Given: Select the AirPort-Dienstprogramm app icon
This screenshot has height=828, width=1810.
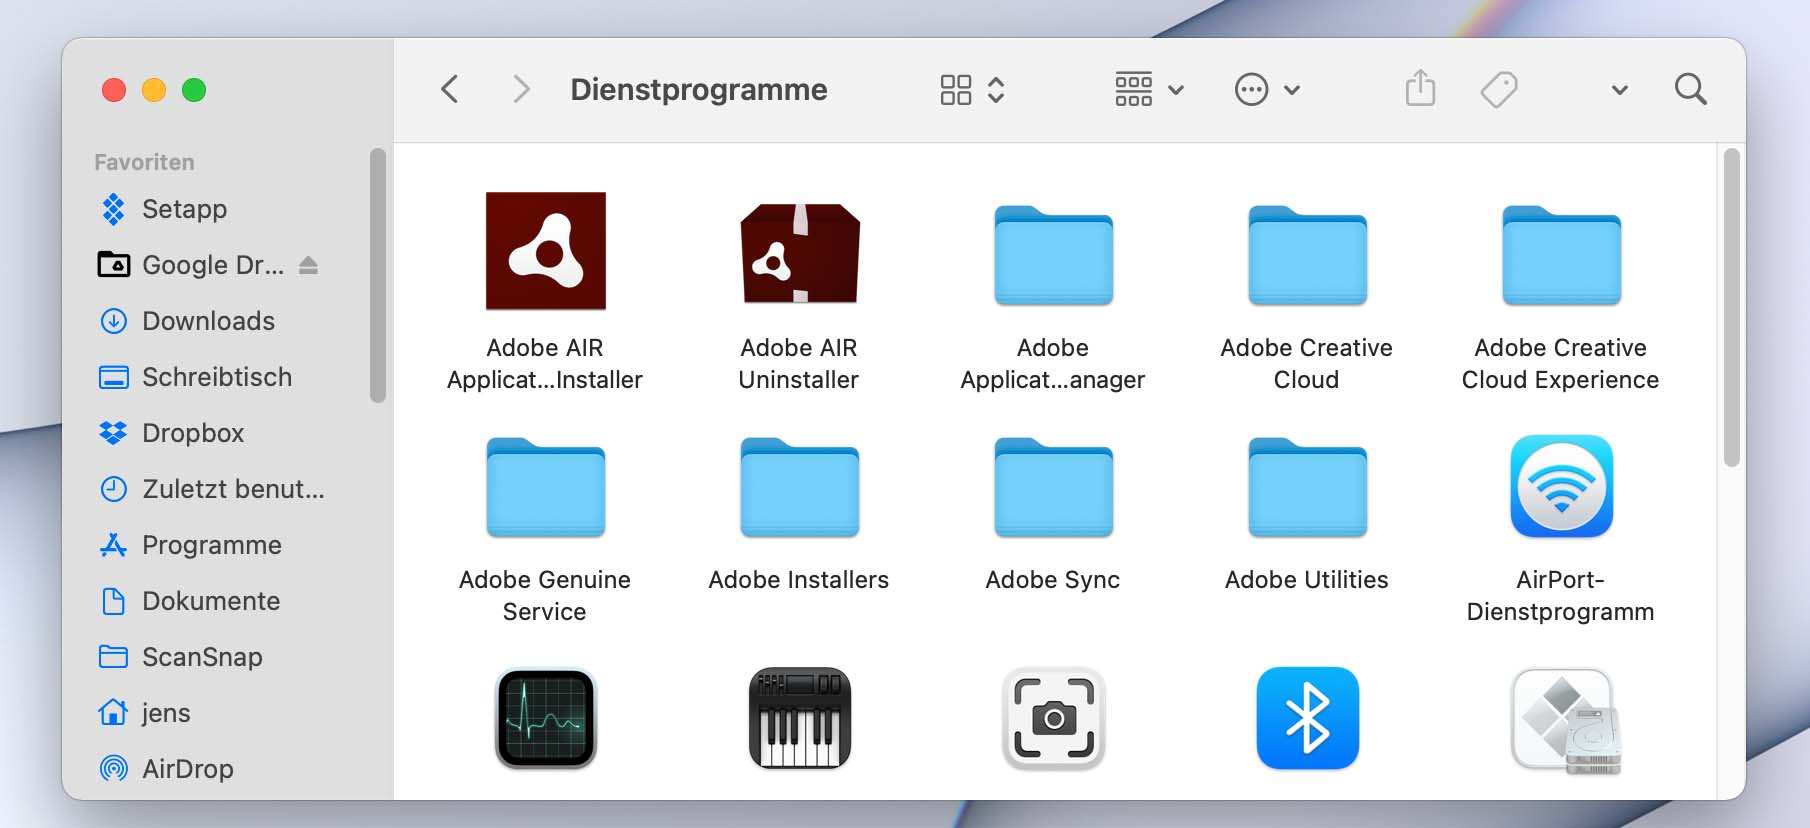Looking at the screenshot, I should point(1561,486).
